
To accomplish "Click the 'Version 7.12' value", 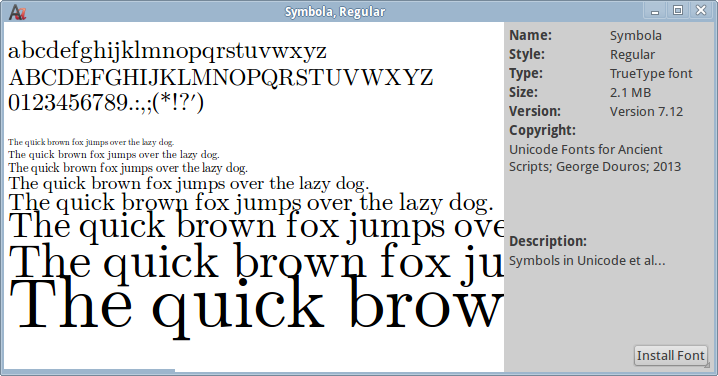I will [x=646, y=111].
